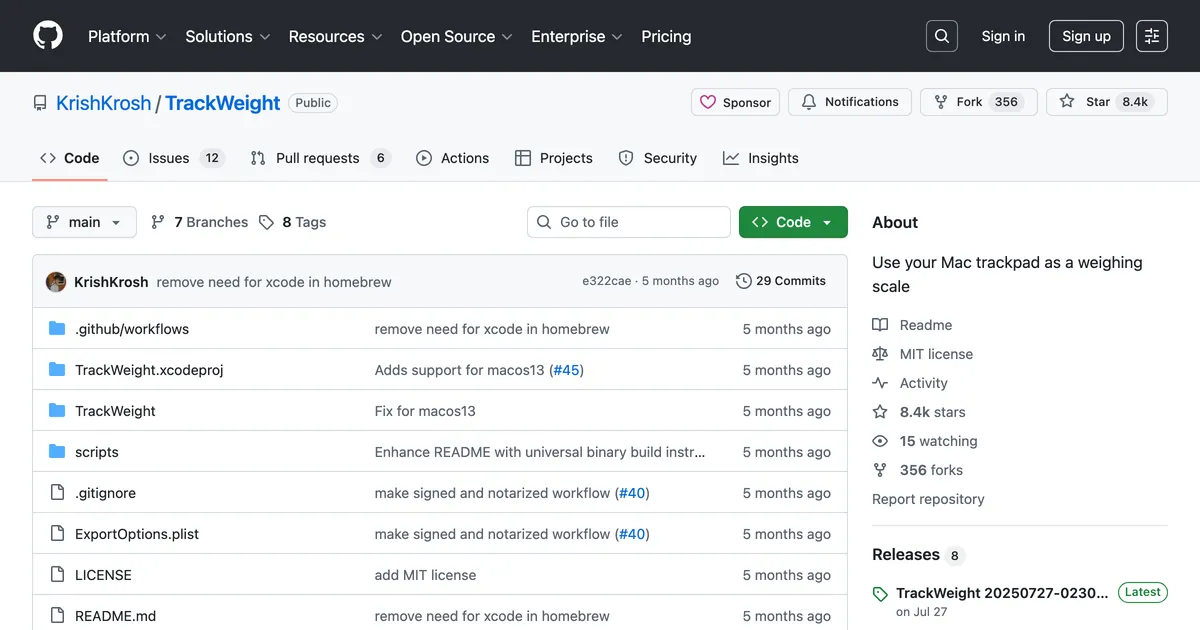Expand the green Code dropdown

pyautogui.click(x=792, y=222)
